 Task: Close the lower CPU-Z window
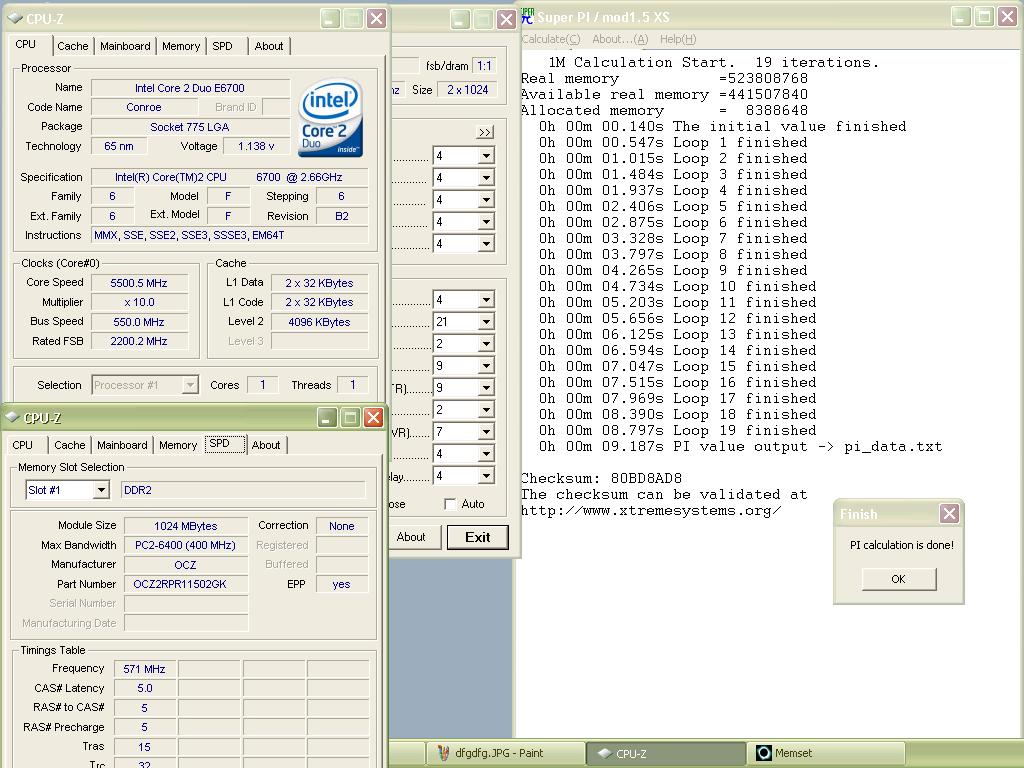[374, 418]
